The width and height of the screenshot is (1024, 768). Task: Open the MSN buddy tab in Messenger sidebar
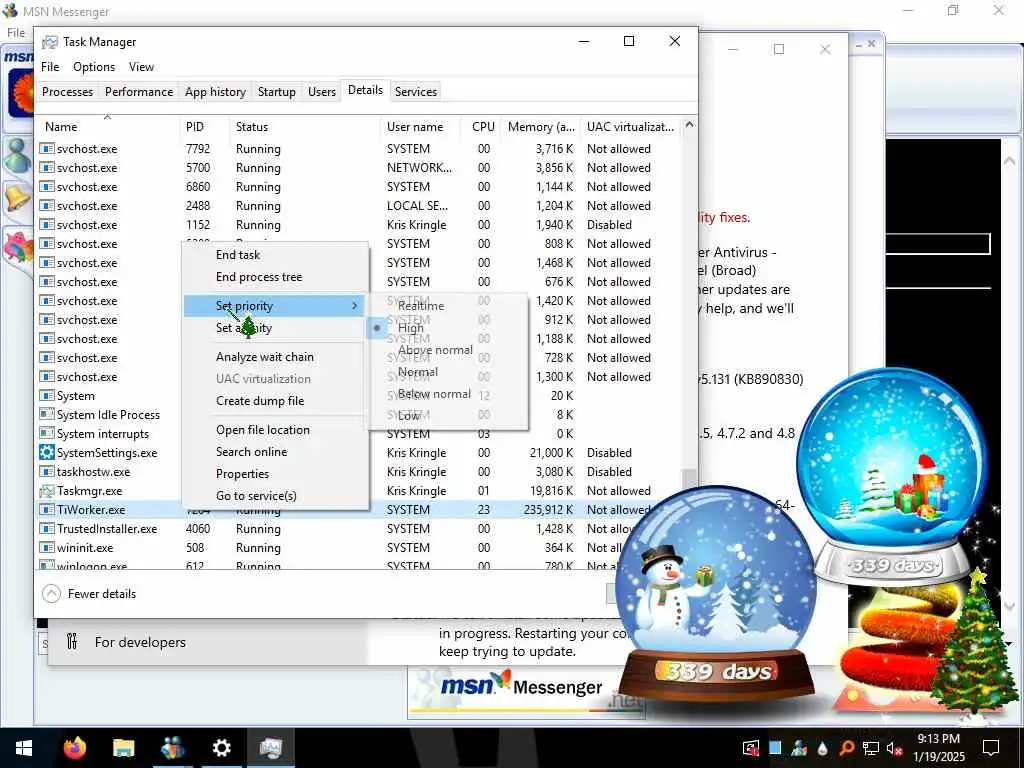click(17, 157)
